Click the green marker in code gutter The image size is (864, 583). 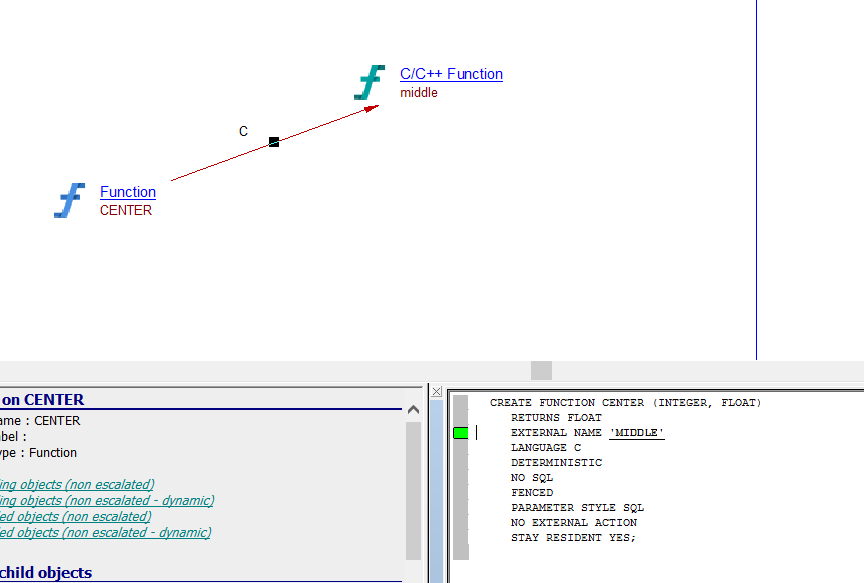tap(460, 433)
